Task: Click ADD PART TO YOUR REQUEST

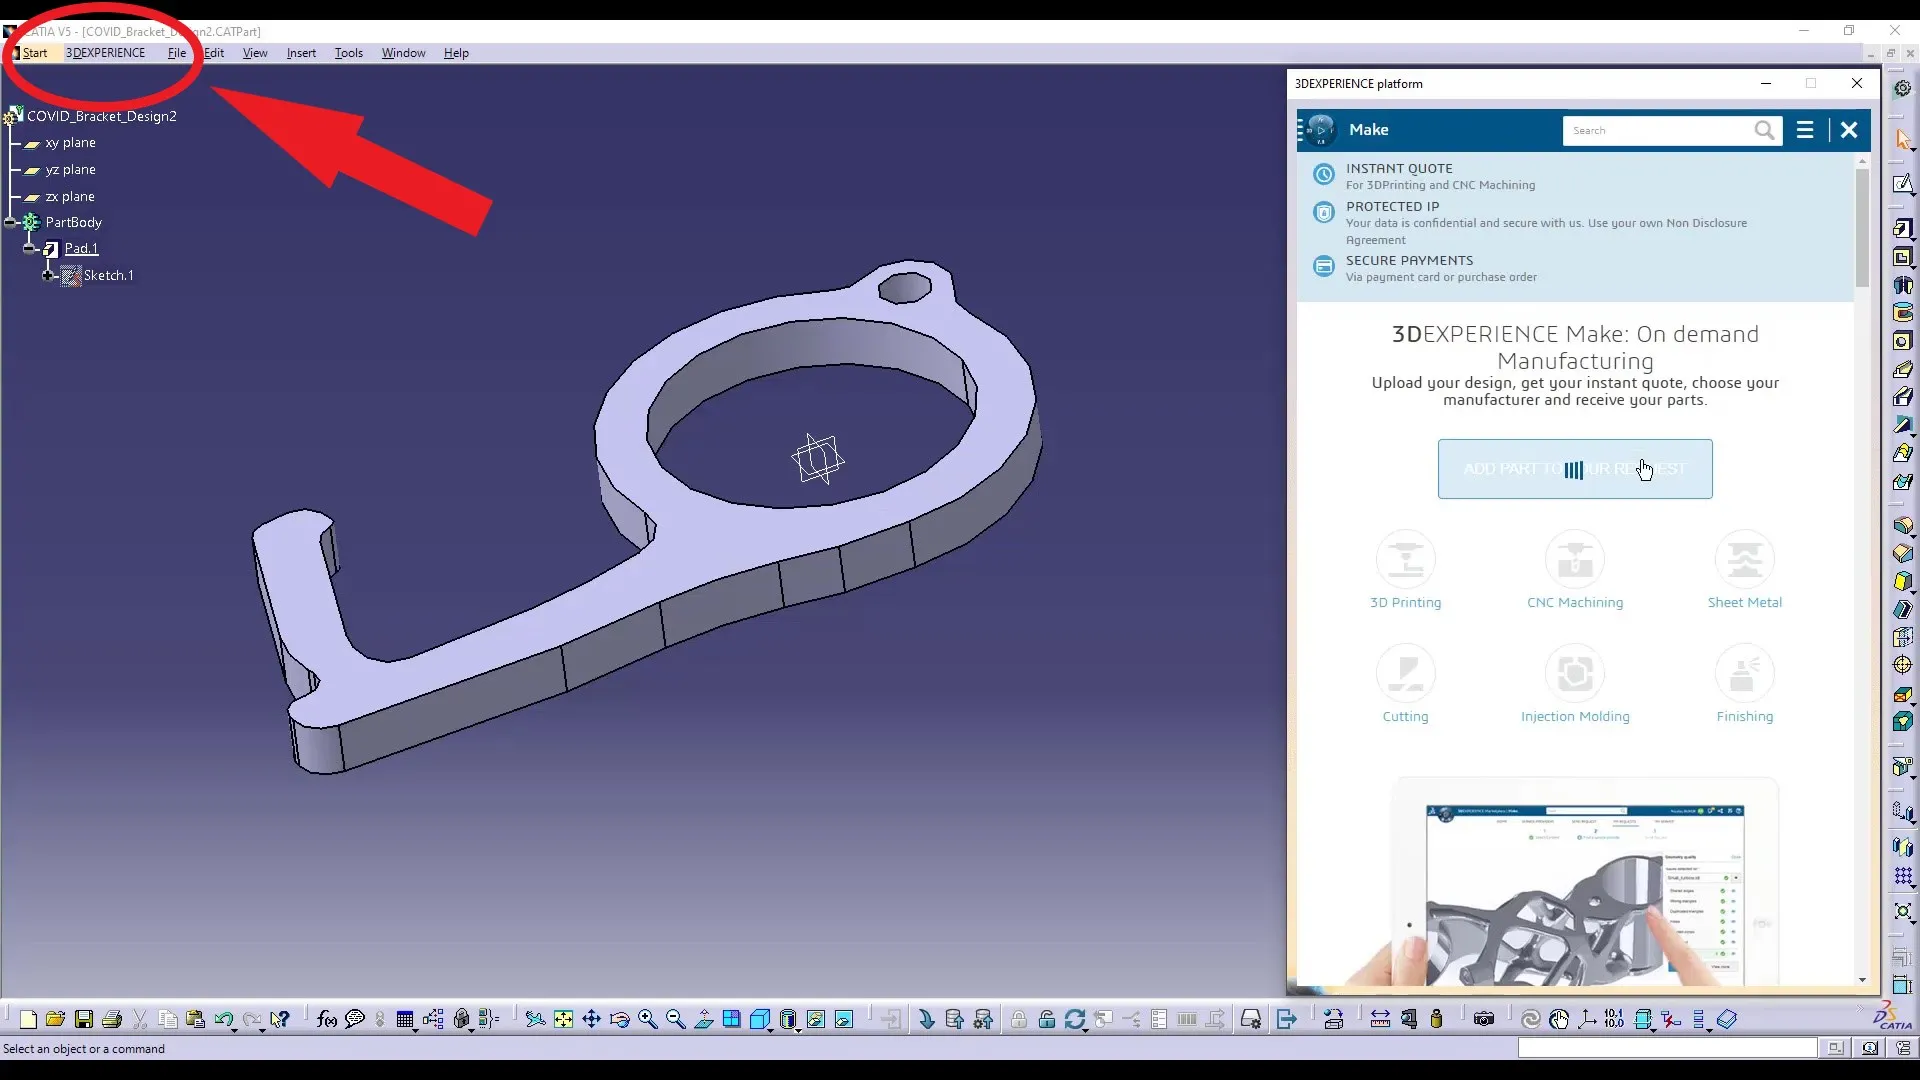Action: click(x=1574, y=469)
